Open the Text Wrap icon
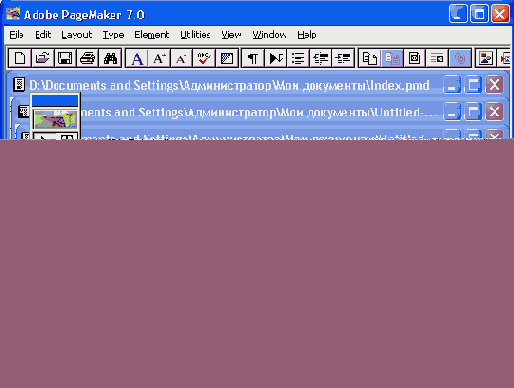 click(437, 58)
